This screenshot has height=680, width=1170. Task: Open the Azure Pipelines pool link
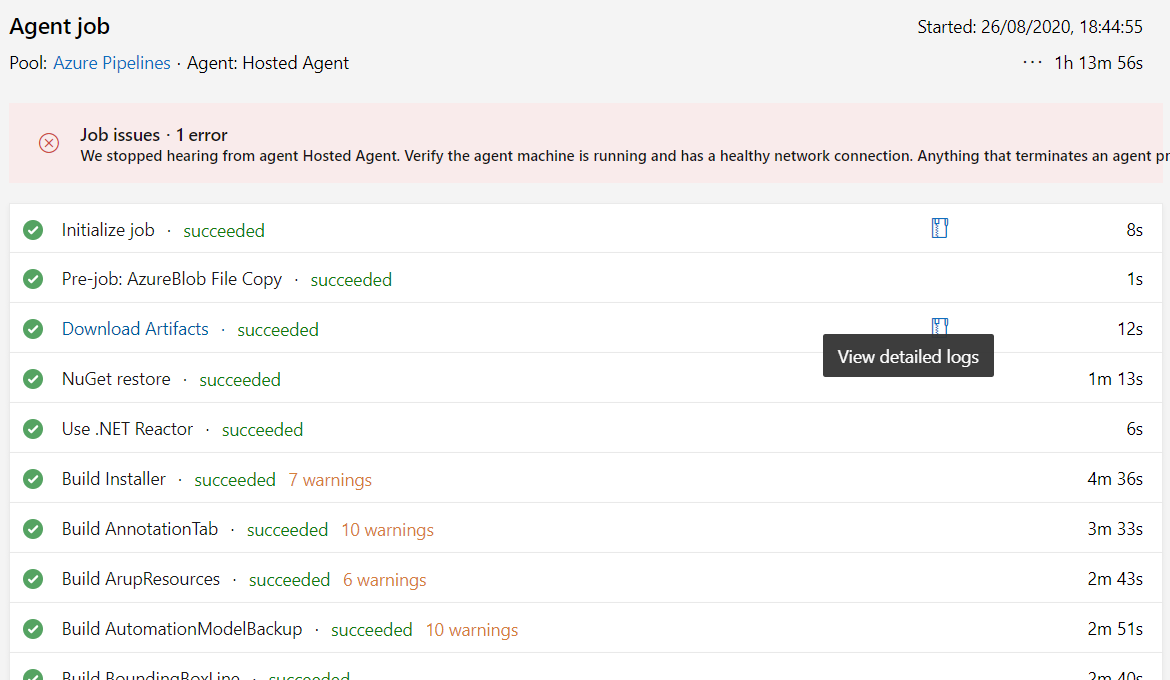point(111,62)
